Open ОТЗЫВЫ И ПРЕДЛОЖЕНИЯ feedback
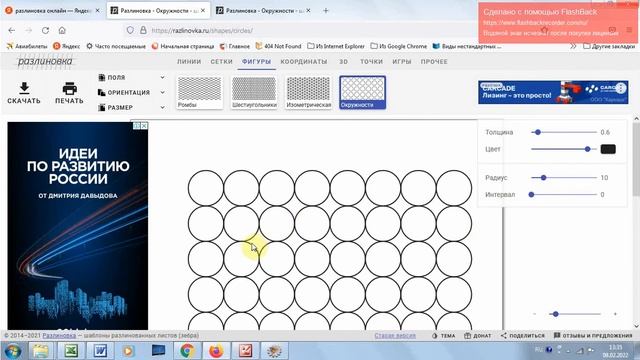The height and width of the screenshot is (360, 640). click(x=593, y=336)
